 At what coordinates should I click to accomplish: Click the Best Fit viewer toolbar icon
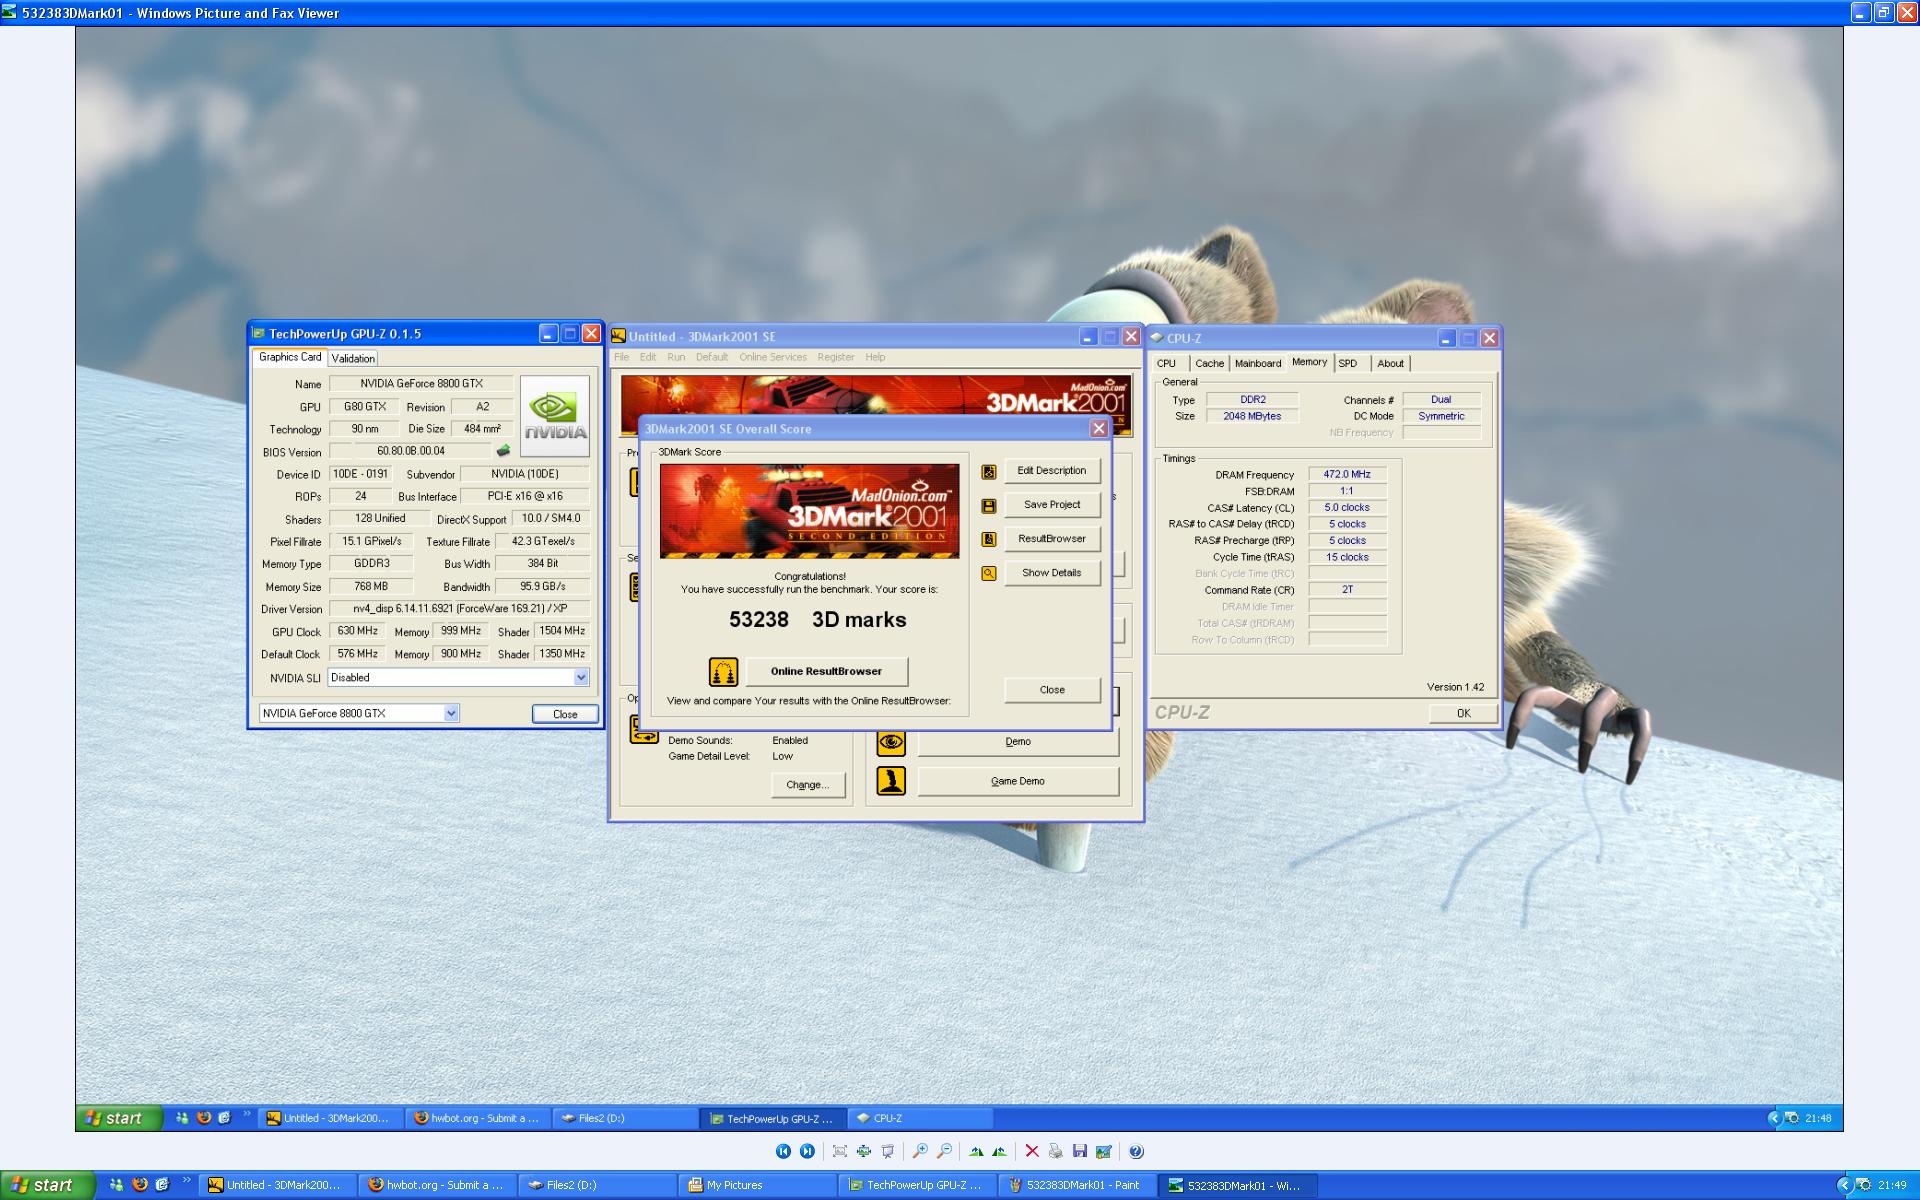[840, 1151]
